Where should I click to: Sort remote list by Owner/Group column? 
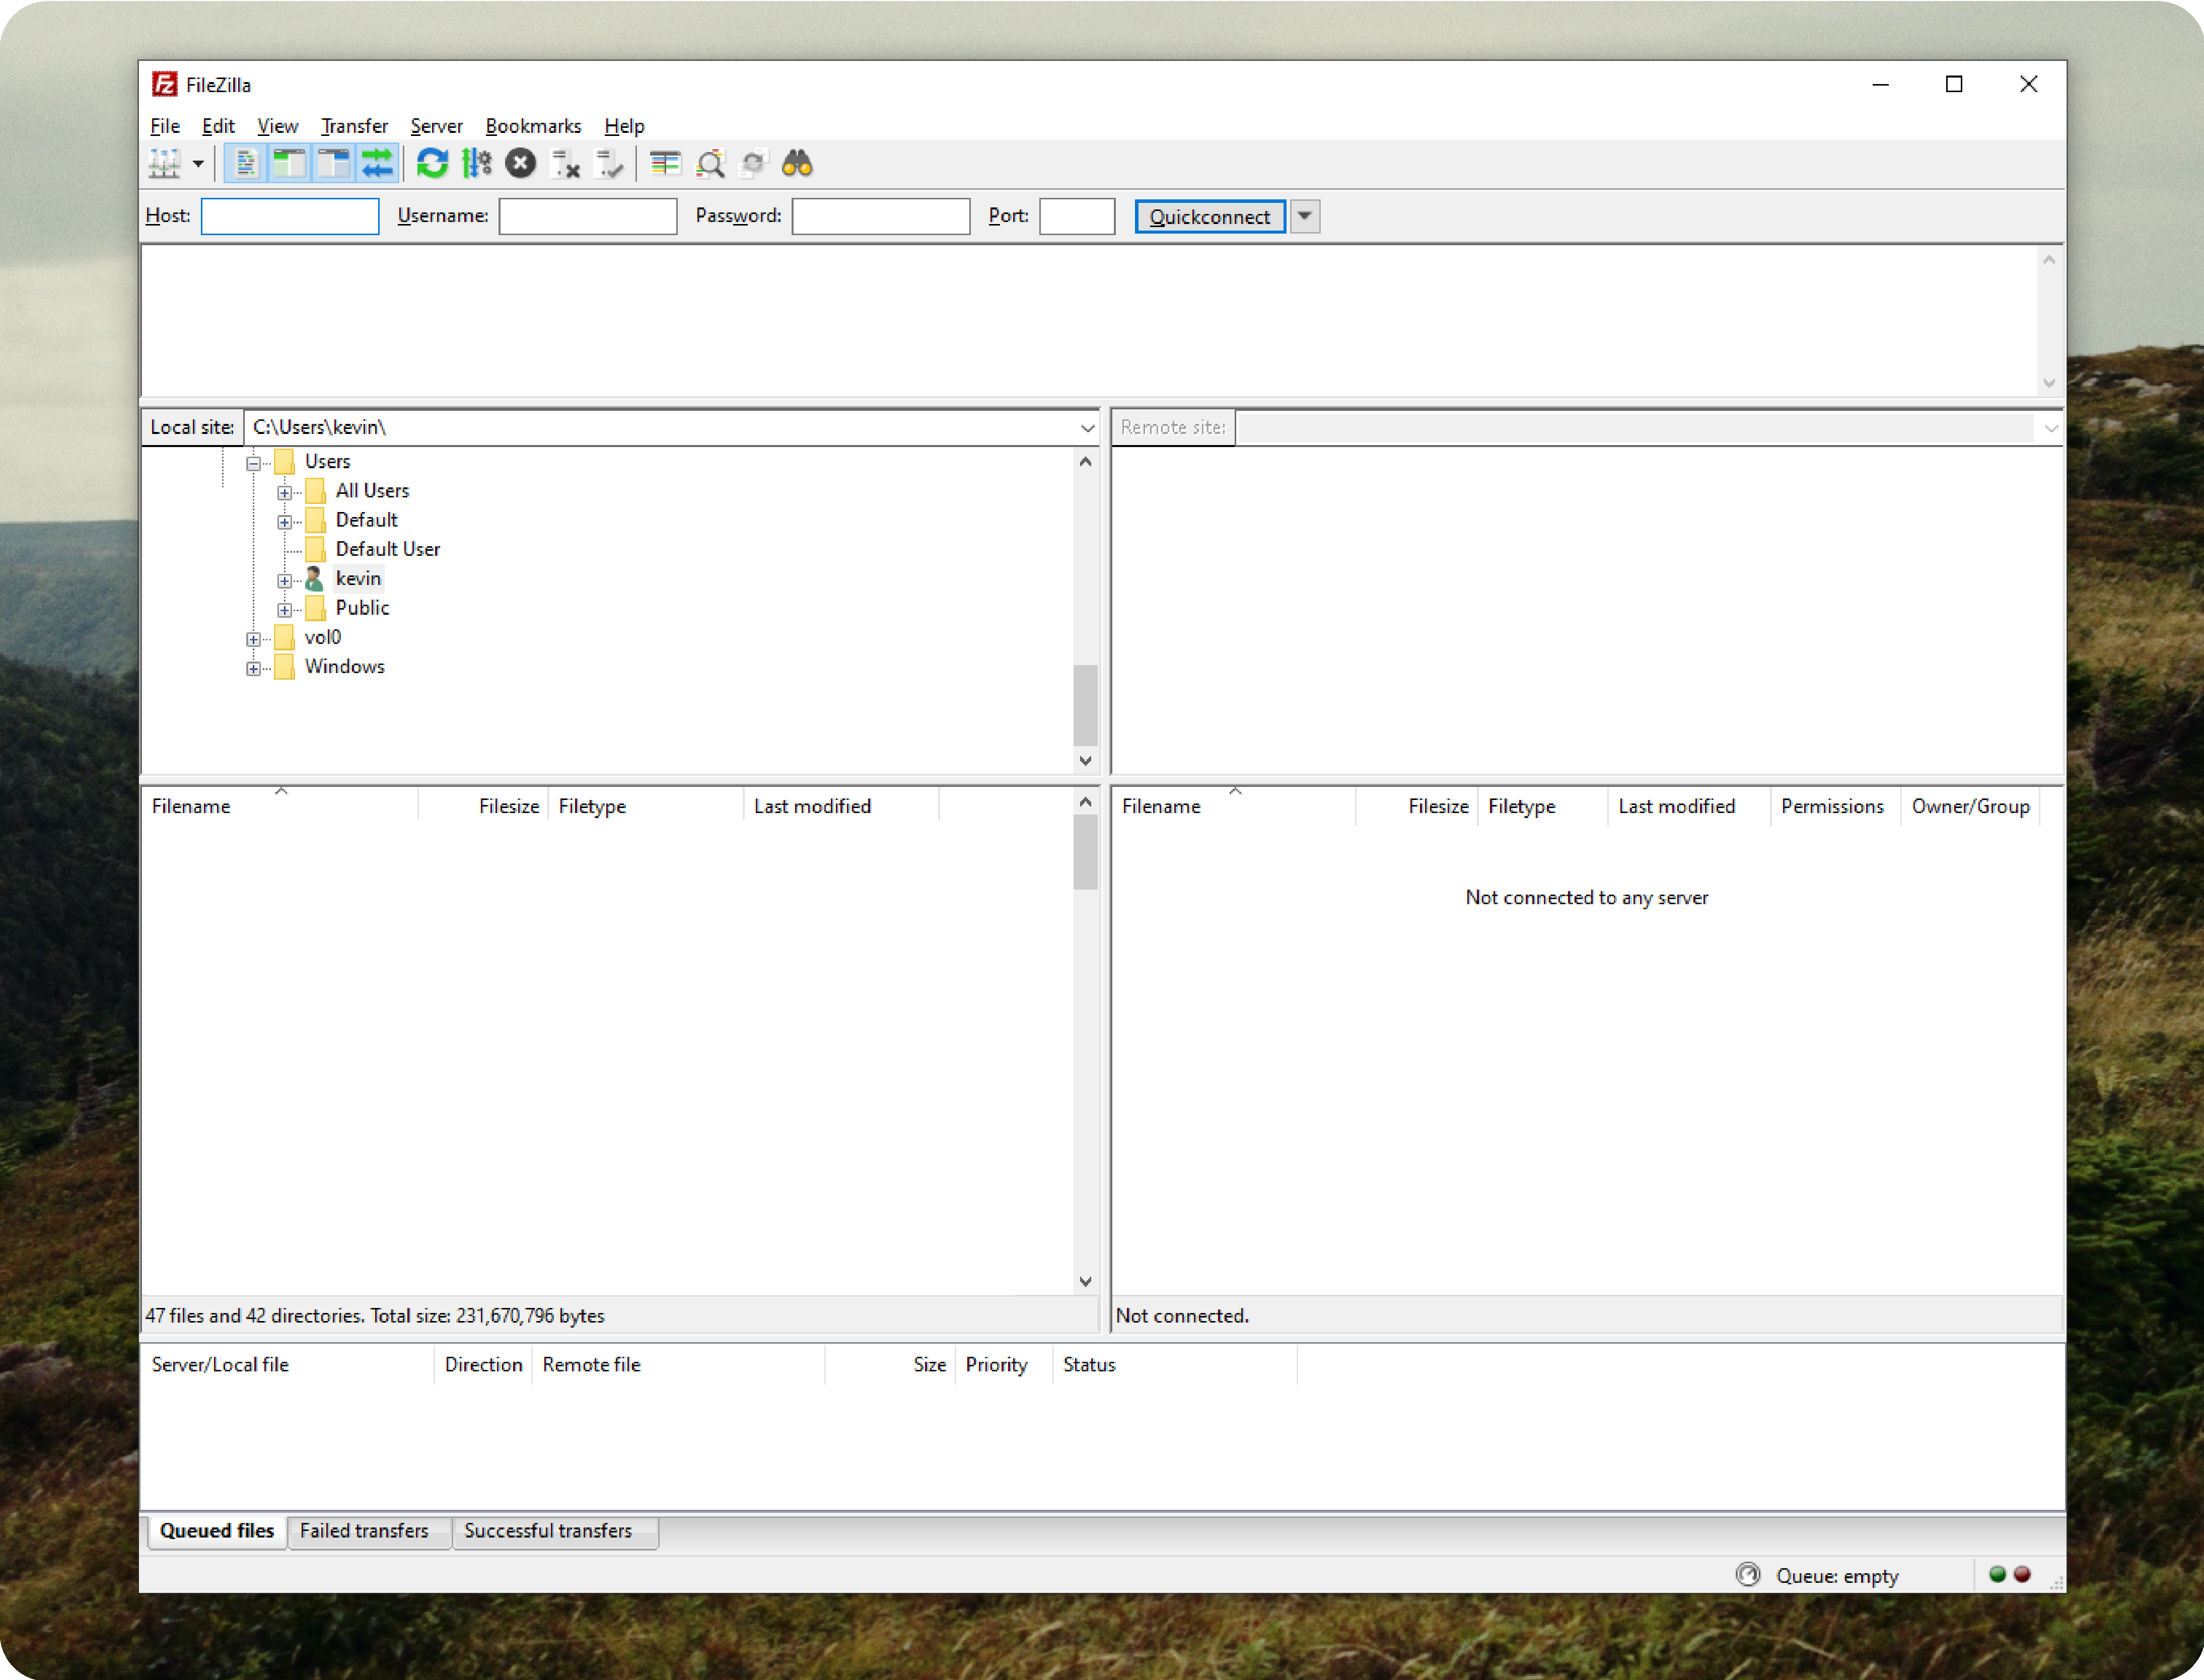tap(1970, 806)
